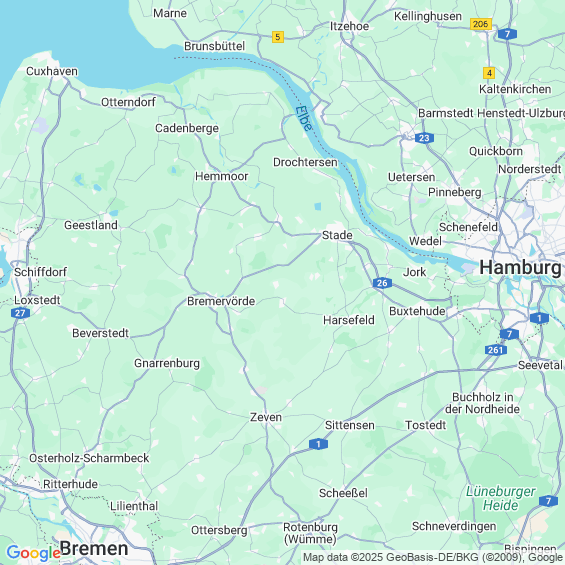This screenshot has width=565, height=565.
Task: Click the Stade town label
Action: point(337,235)
